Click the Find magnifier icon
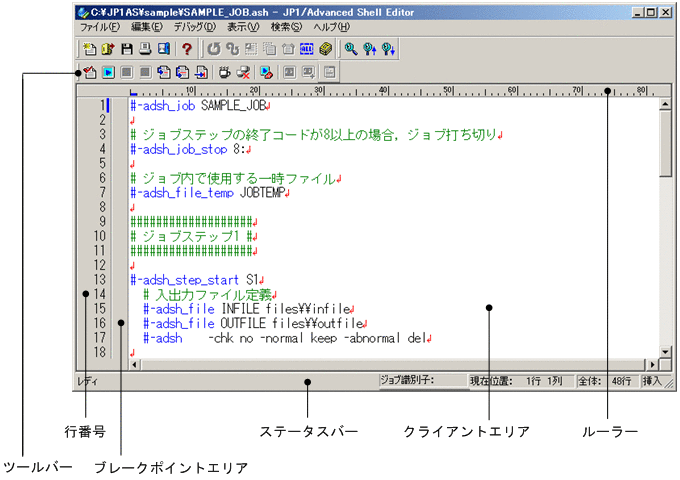Screen dimensions: 680x480 (351, 48)
